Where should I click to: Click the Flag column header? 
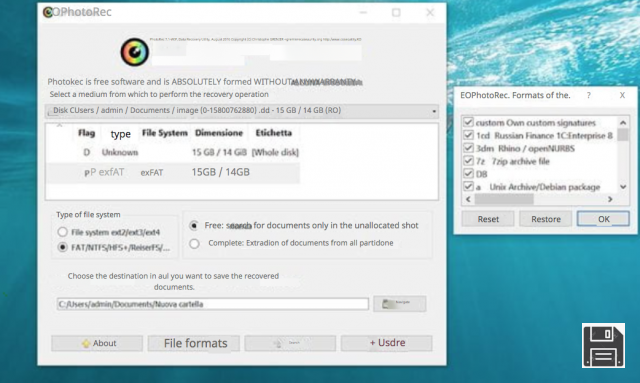tap(87, 133)
